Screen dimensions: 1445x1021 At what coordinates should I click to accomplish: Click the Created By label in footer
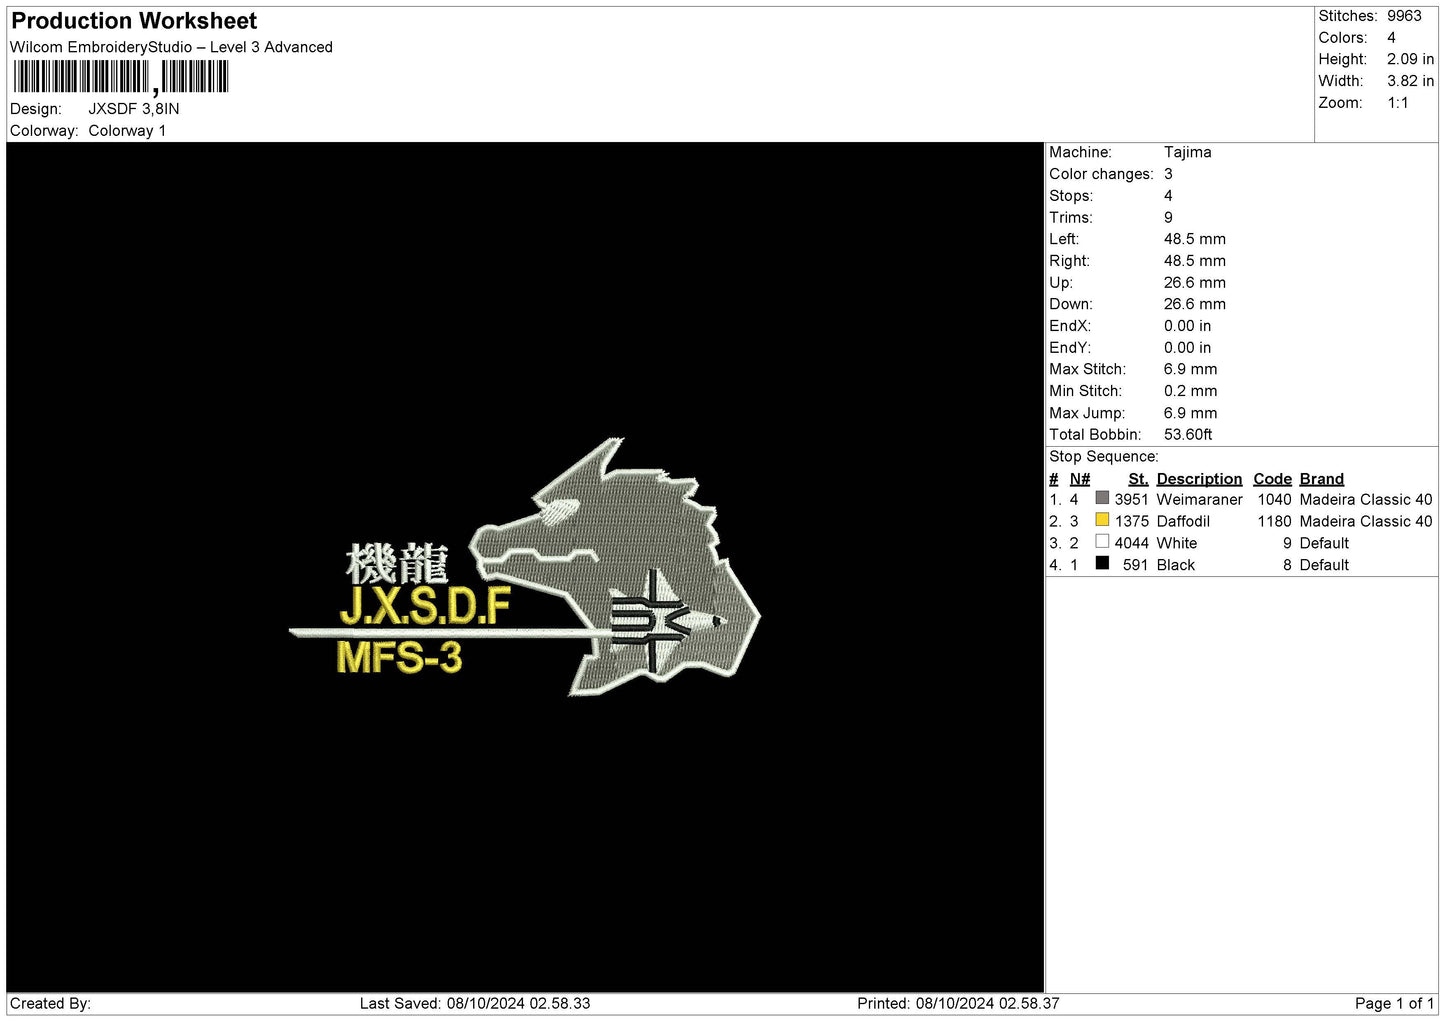pos(50,1003)
